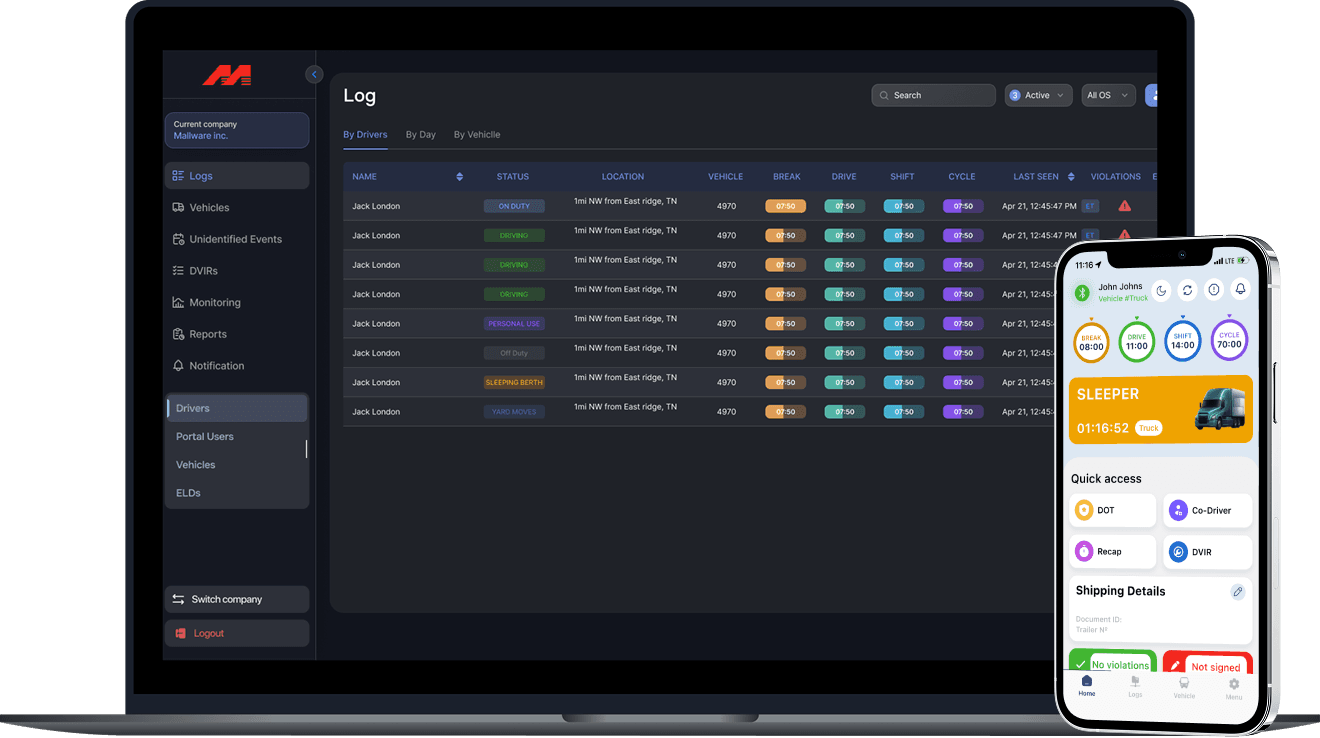Click the red Logout button

pos(237,633)
